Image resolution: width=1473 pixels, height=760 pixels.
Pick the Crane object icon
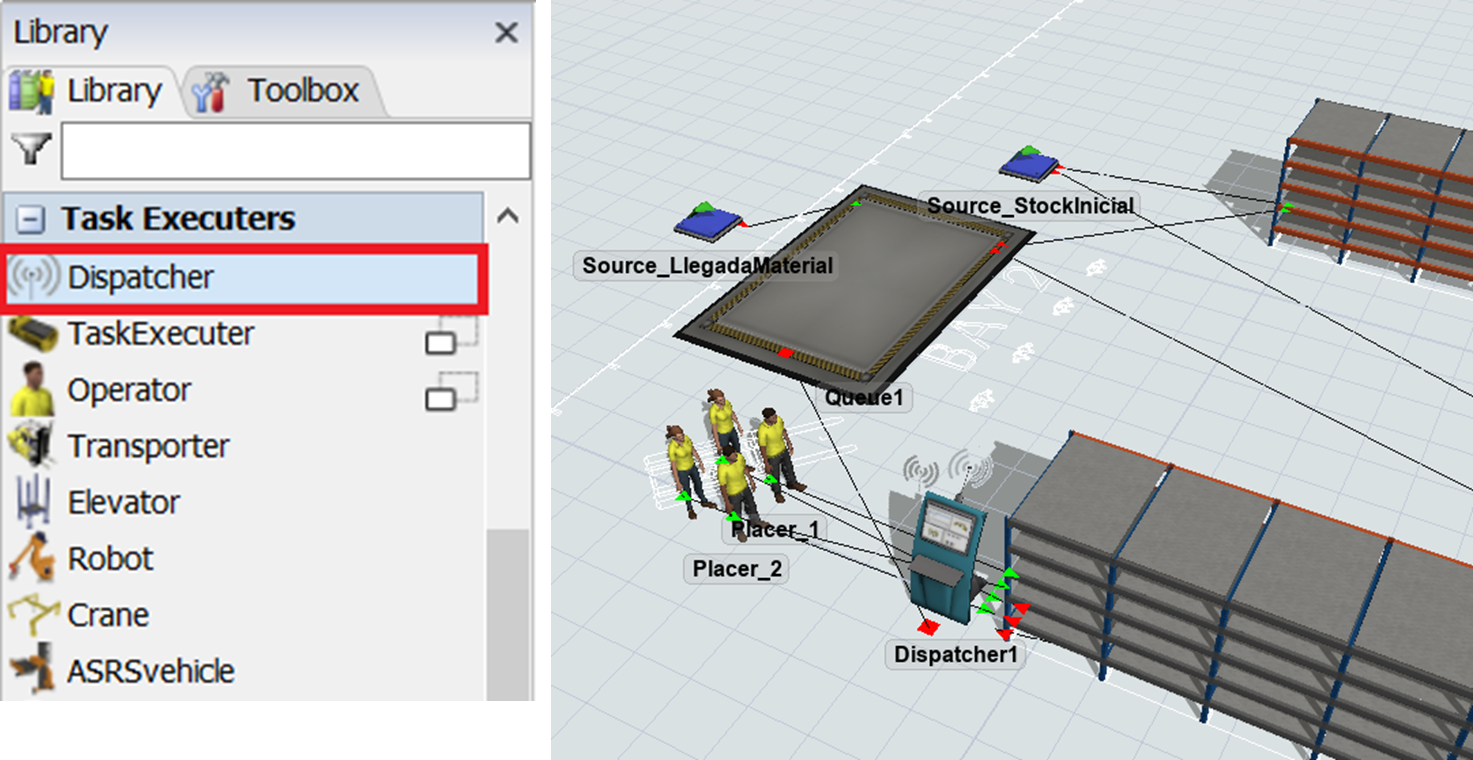pyautogui.click(x=33, y=614)
